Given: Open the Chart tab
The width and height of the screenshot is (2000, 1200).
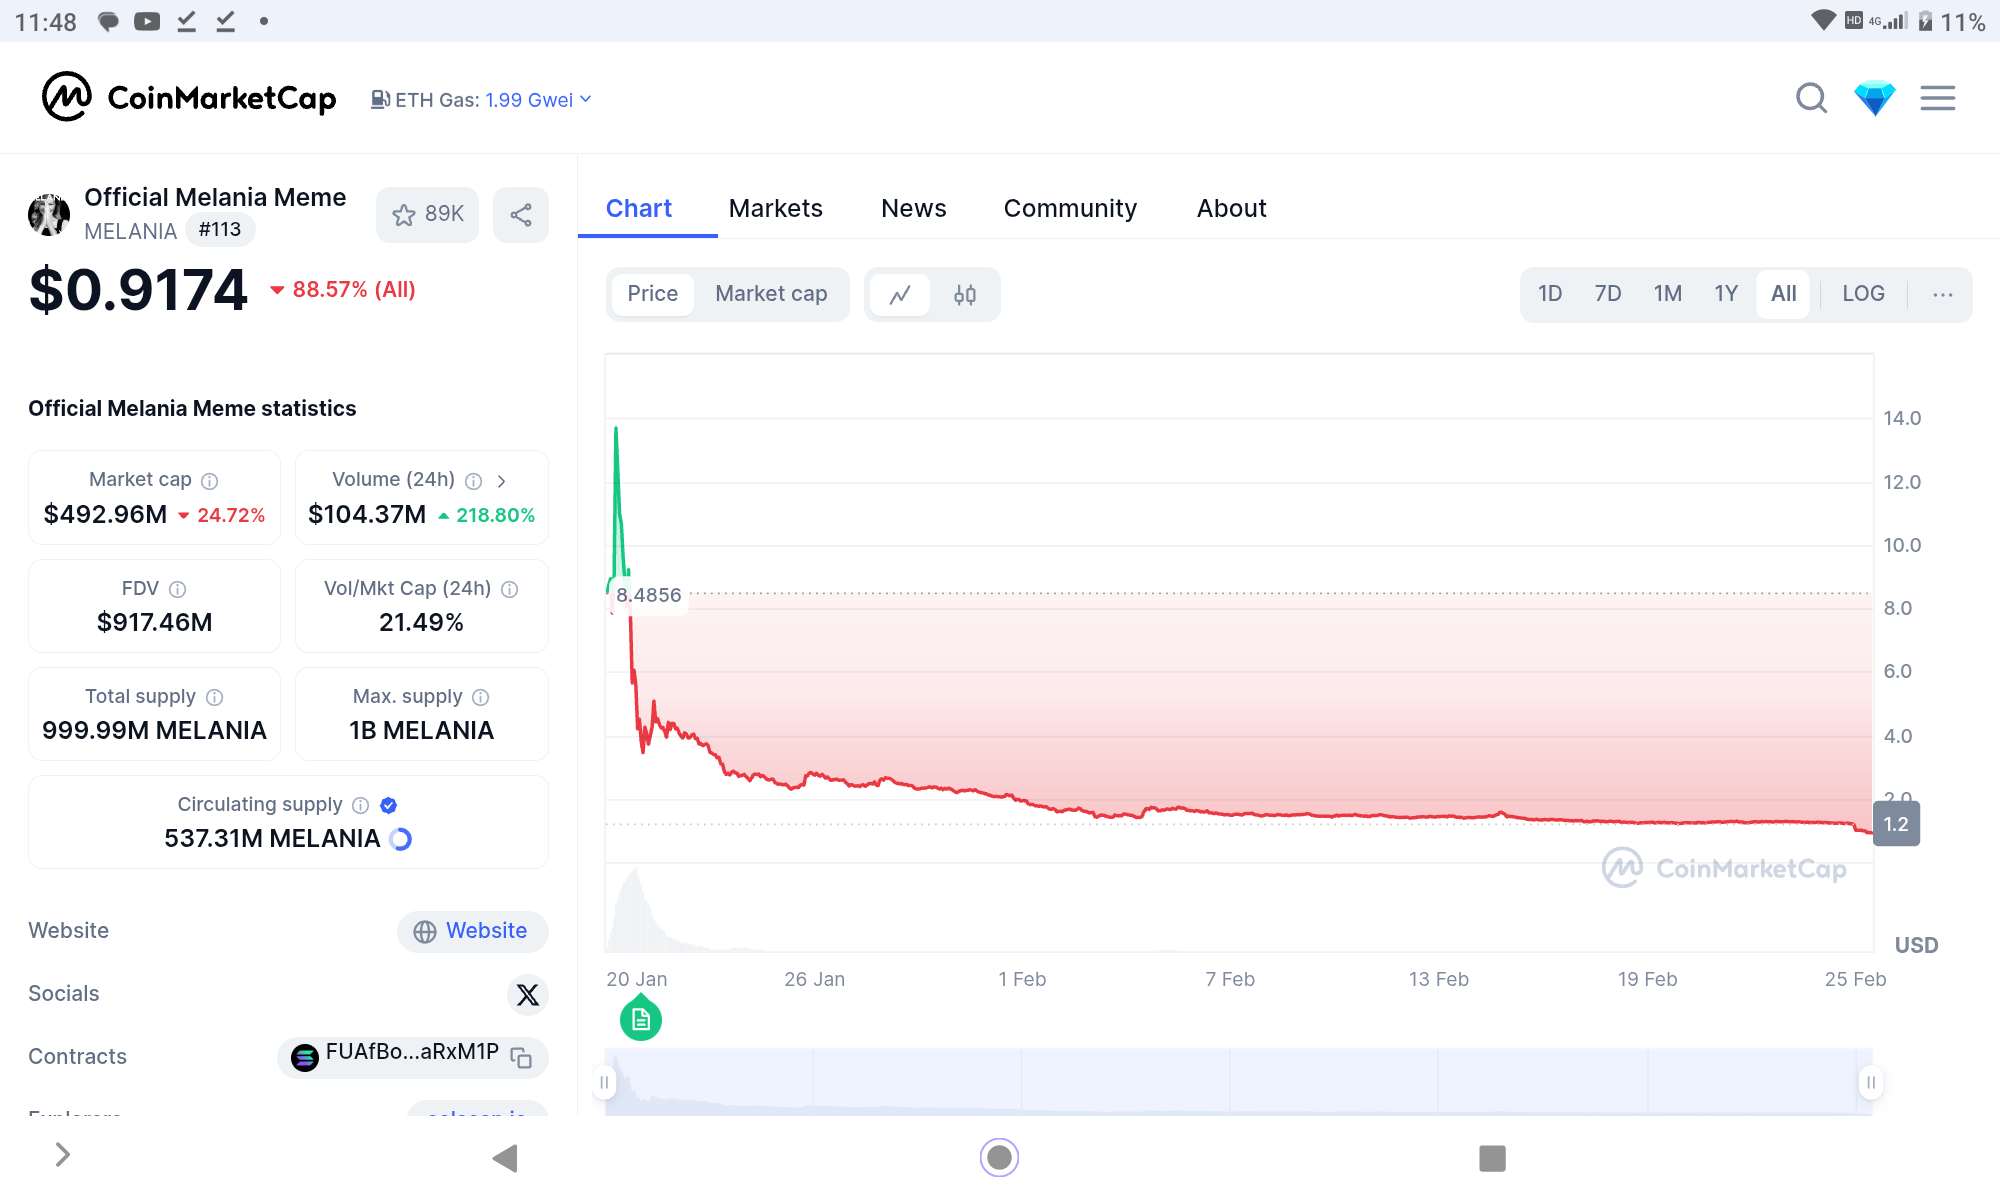Looking at the screenshot, I should click(x=639, y=208).
